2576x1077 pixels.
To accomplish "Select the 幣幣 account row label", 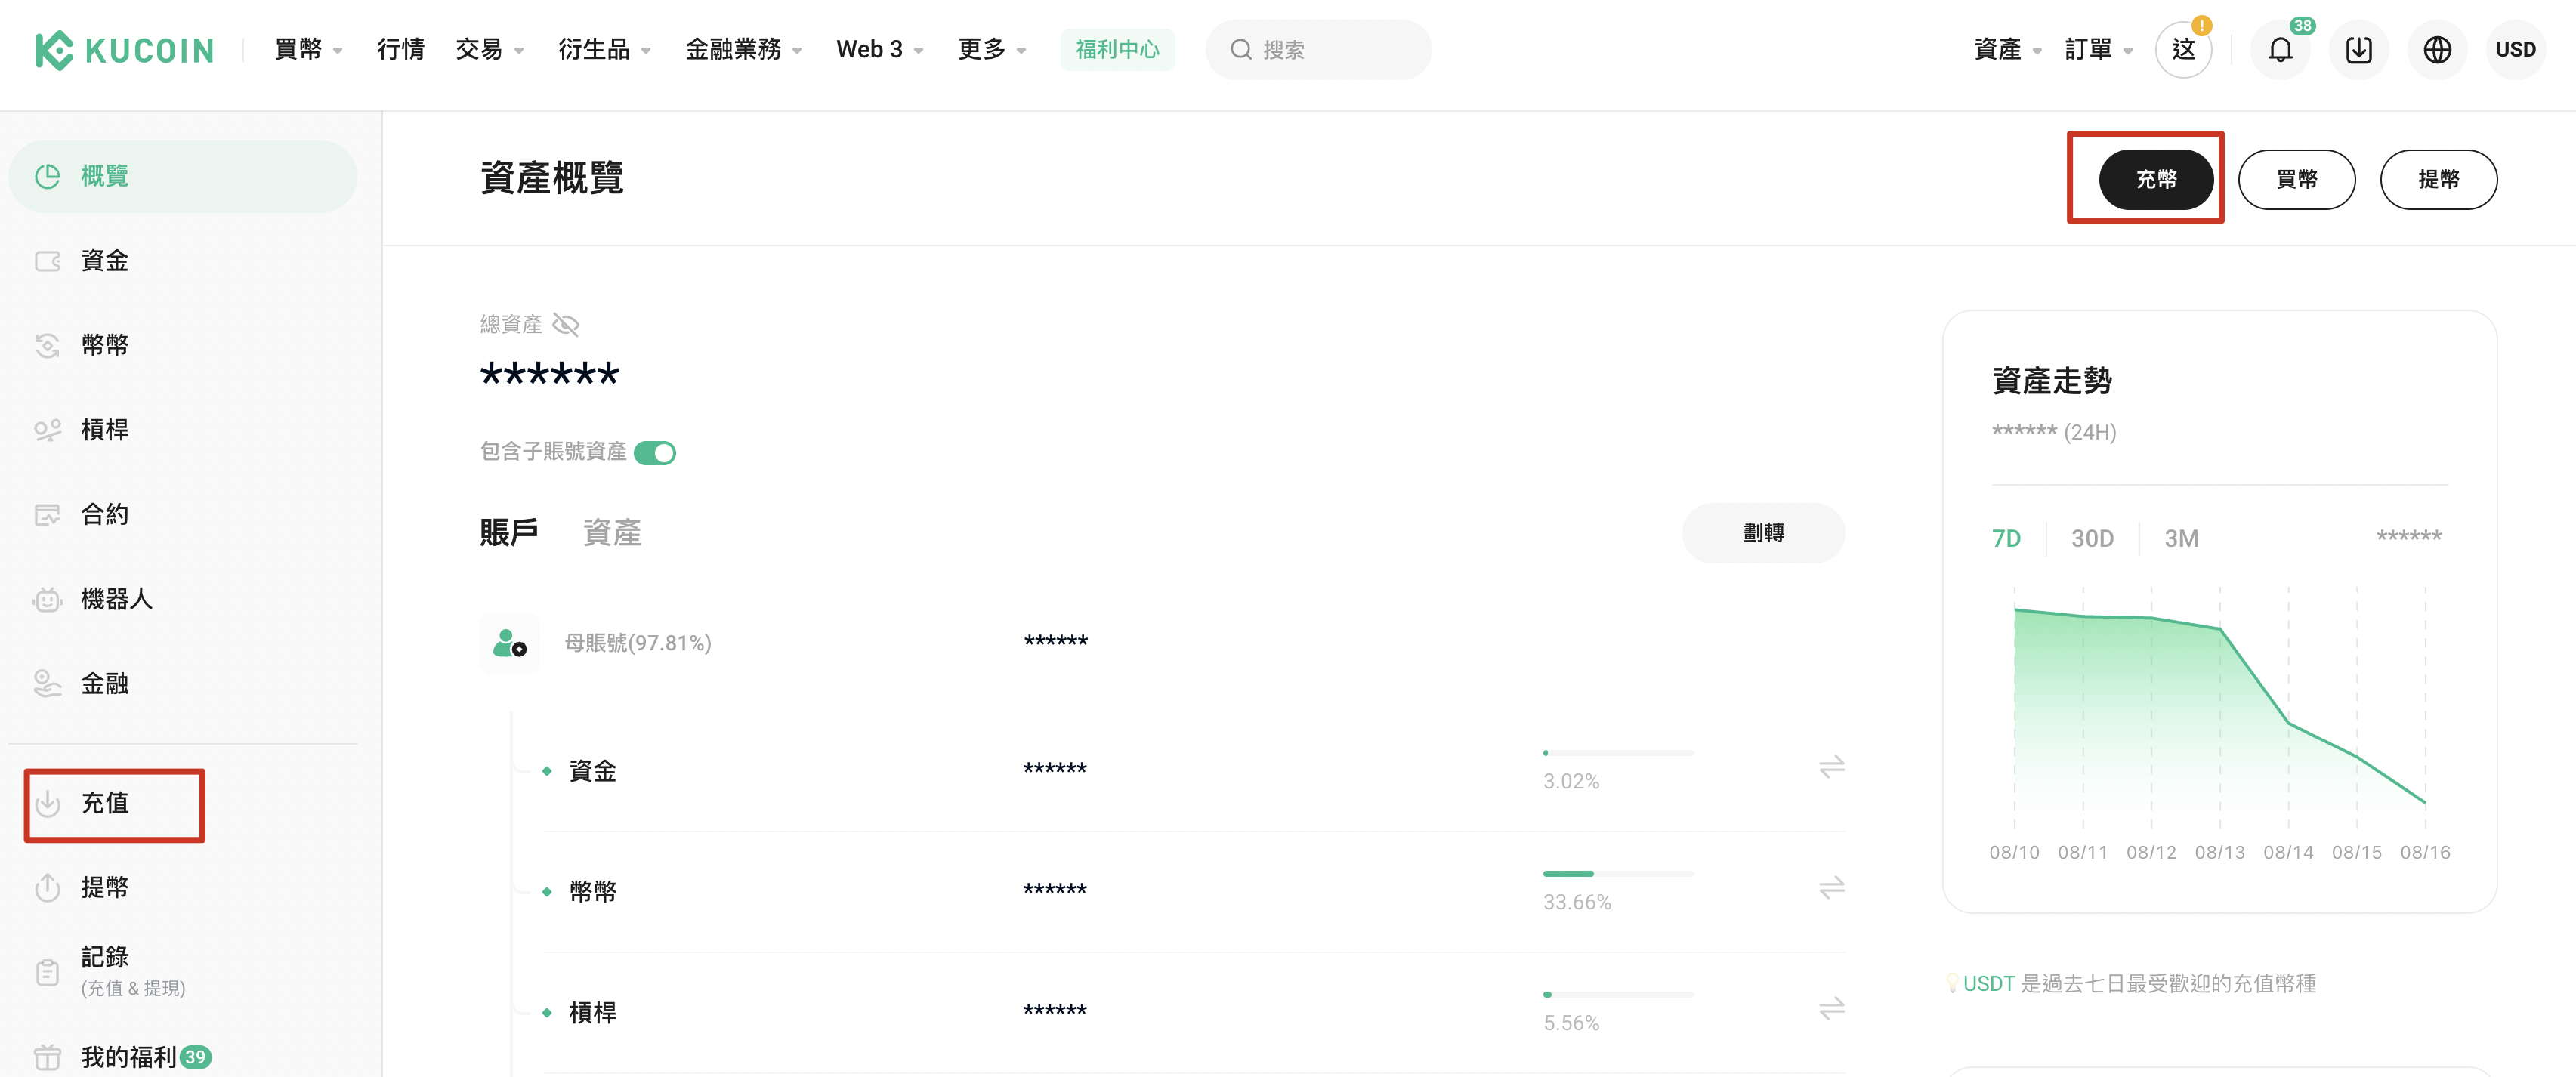I will 592,891.
